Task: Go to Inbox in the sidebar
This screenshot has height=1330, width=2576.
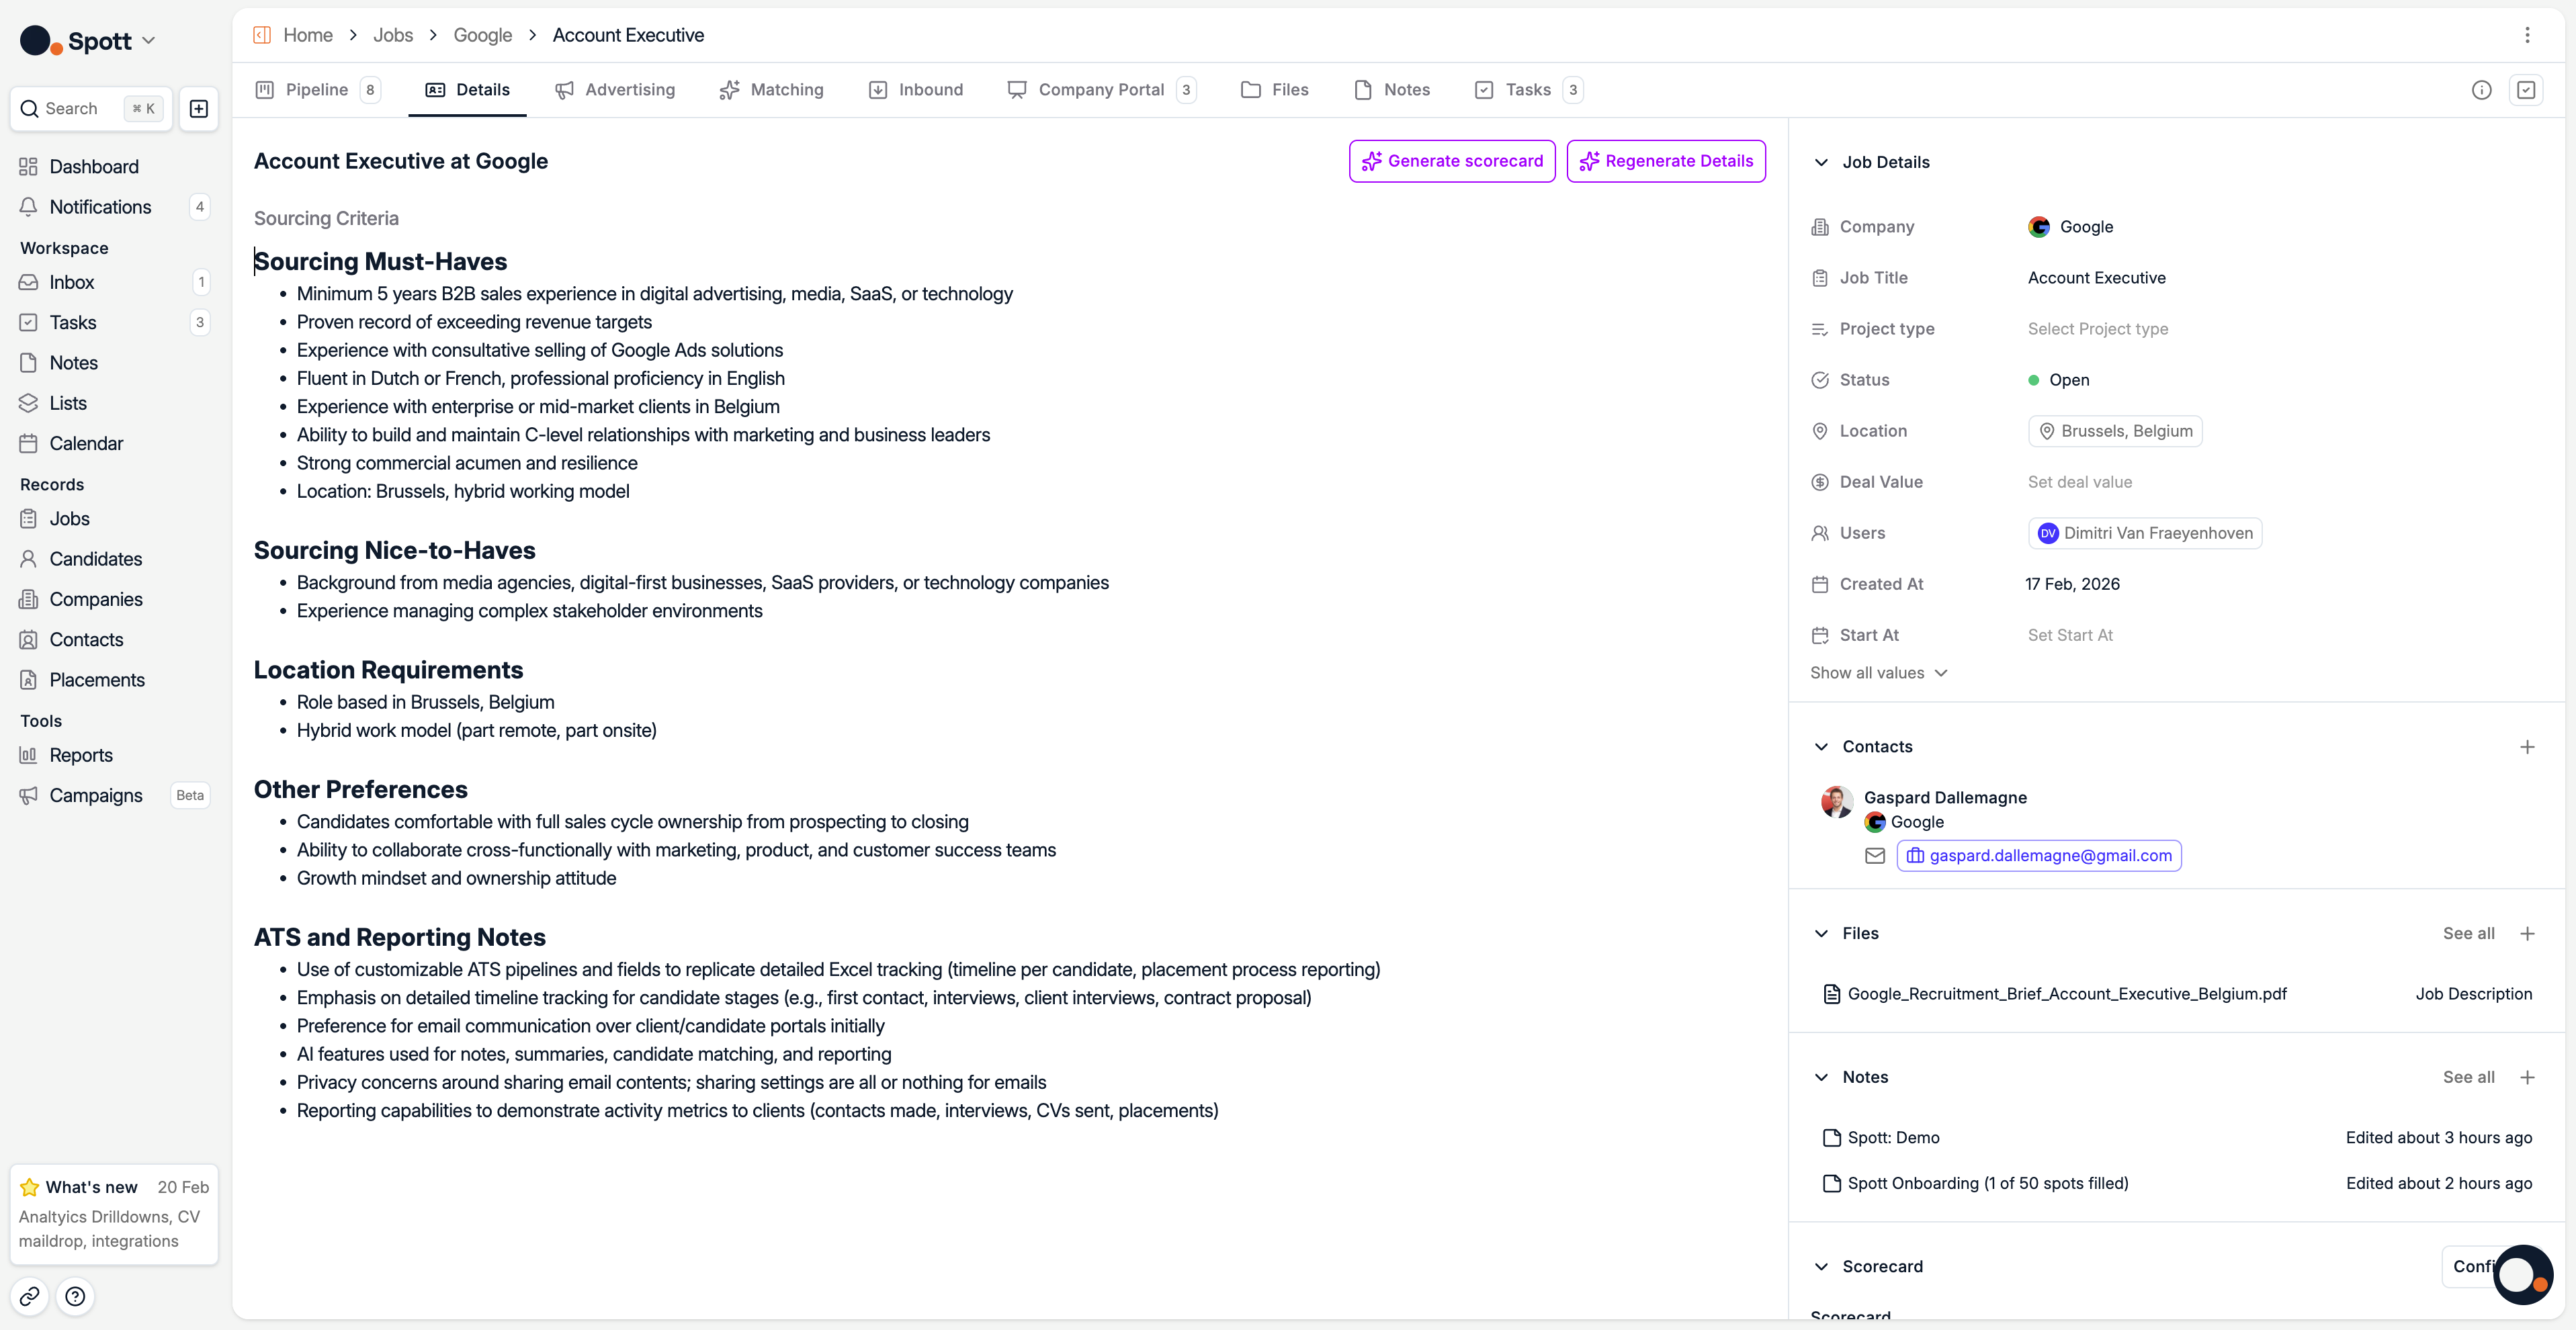Action: click(x=72, y=283)
